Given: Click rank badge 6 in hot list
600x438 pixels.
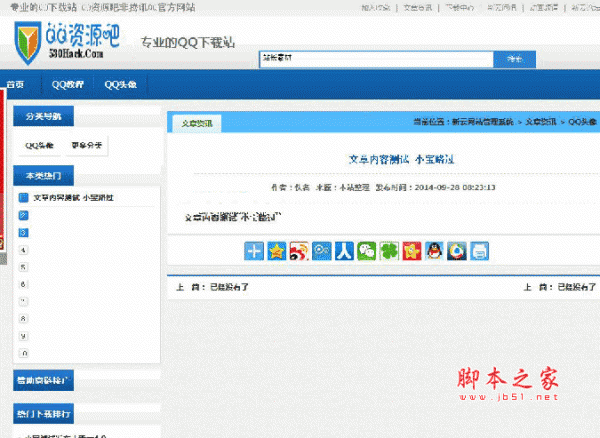Looking at the screenshot, I should coord(23,284).
